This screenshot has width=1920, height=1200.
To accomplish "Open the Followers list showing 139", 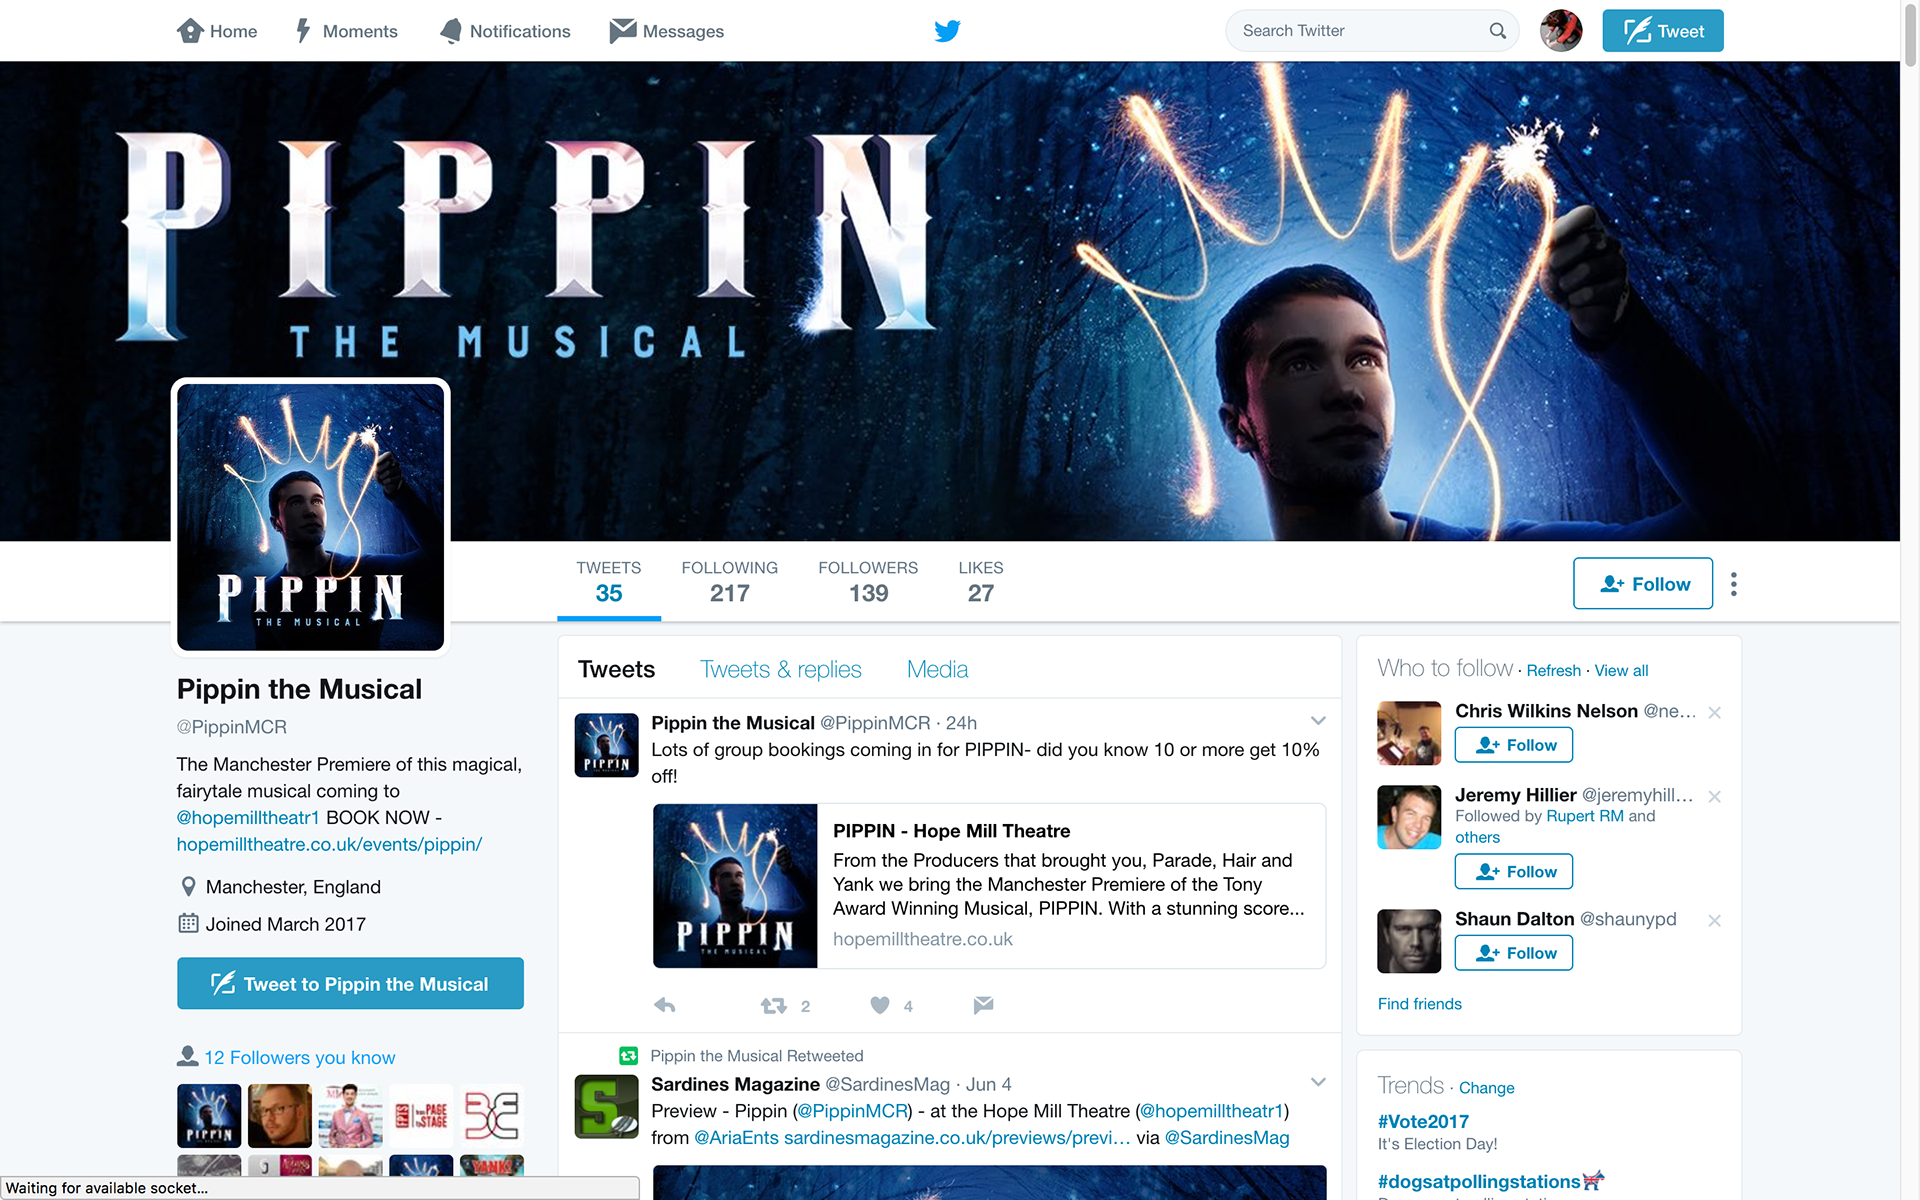I will click(x=868, y=582).
